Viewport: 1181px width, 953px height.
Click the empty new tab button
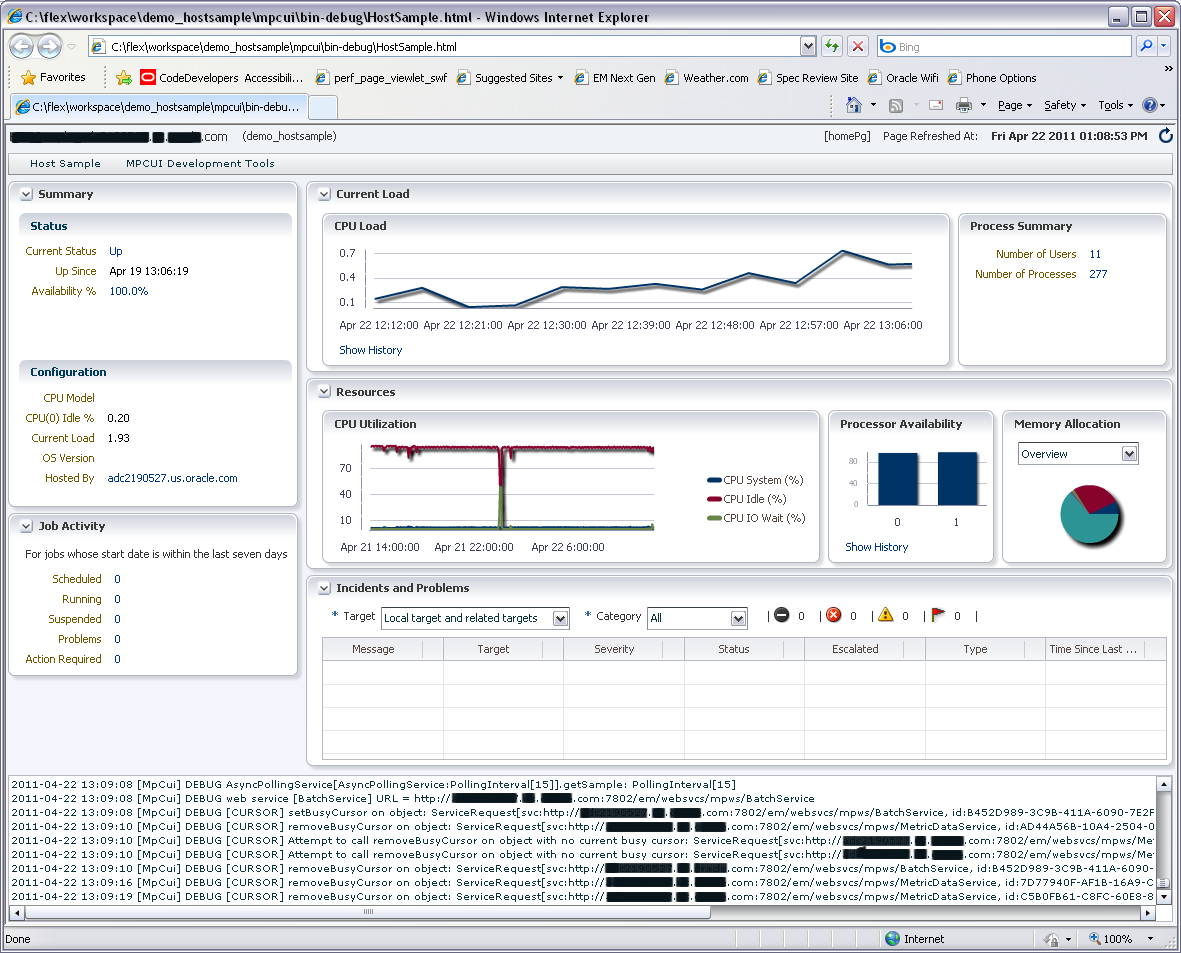pyautogui.click(x=323, y=108)
